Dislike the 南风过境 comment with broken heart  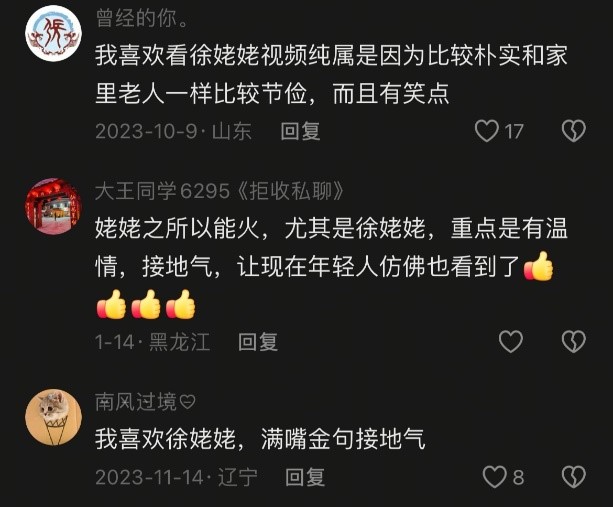pyautogui.click(x=574, y=477)
